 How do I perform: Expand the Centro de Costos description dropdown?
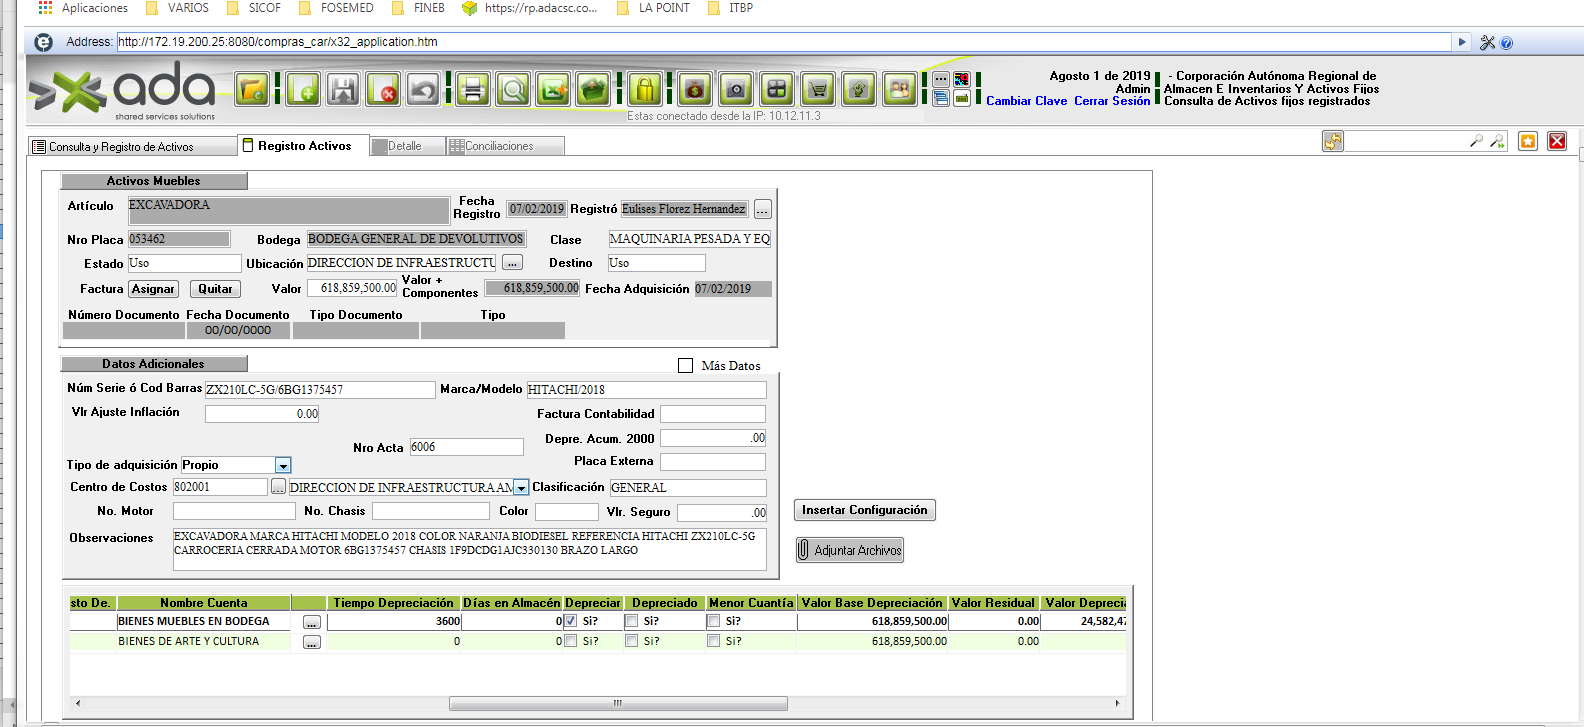521,488
